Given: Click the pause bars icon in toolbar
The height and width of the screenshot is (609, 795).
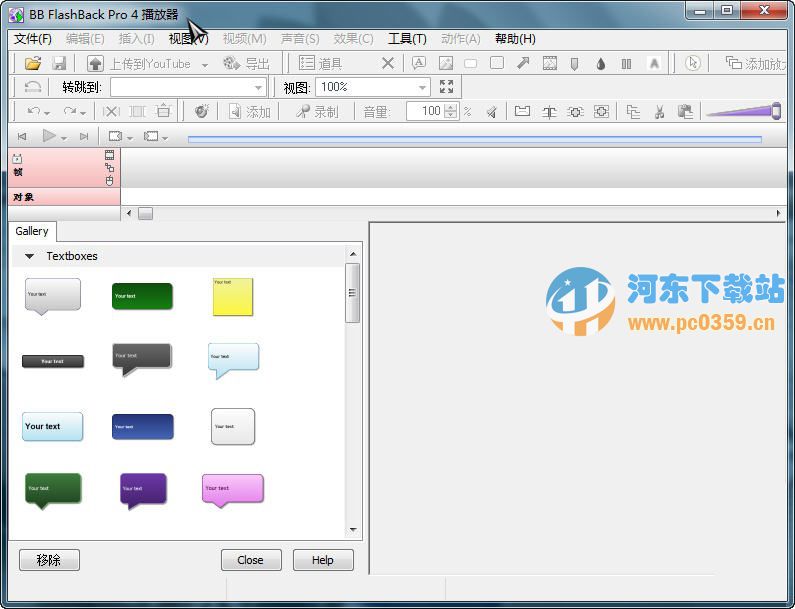Looking at the screenshot, I should [x=627, y=63].
